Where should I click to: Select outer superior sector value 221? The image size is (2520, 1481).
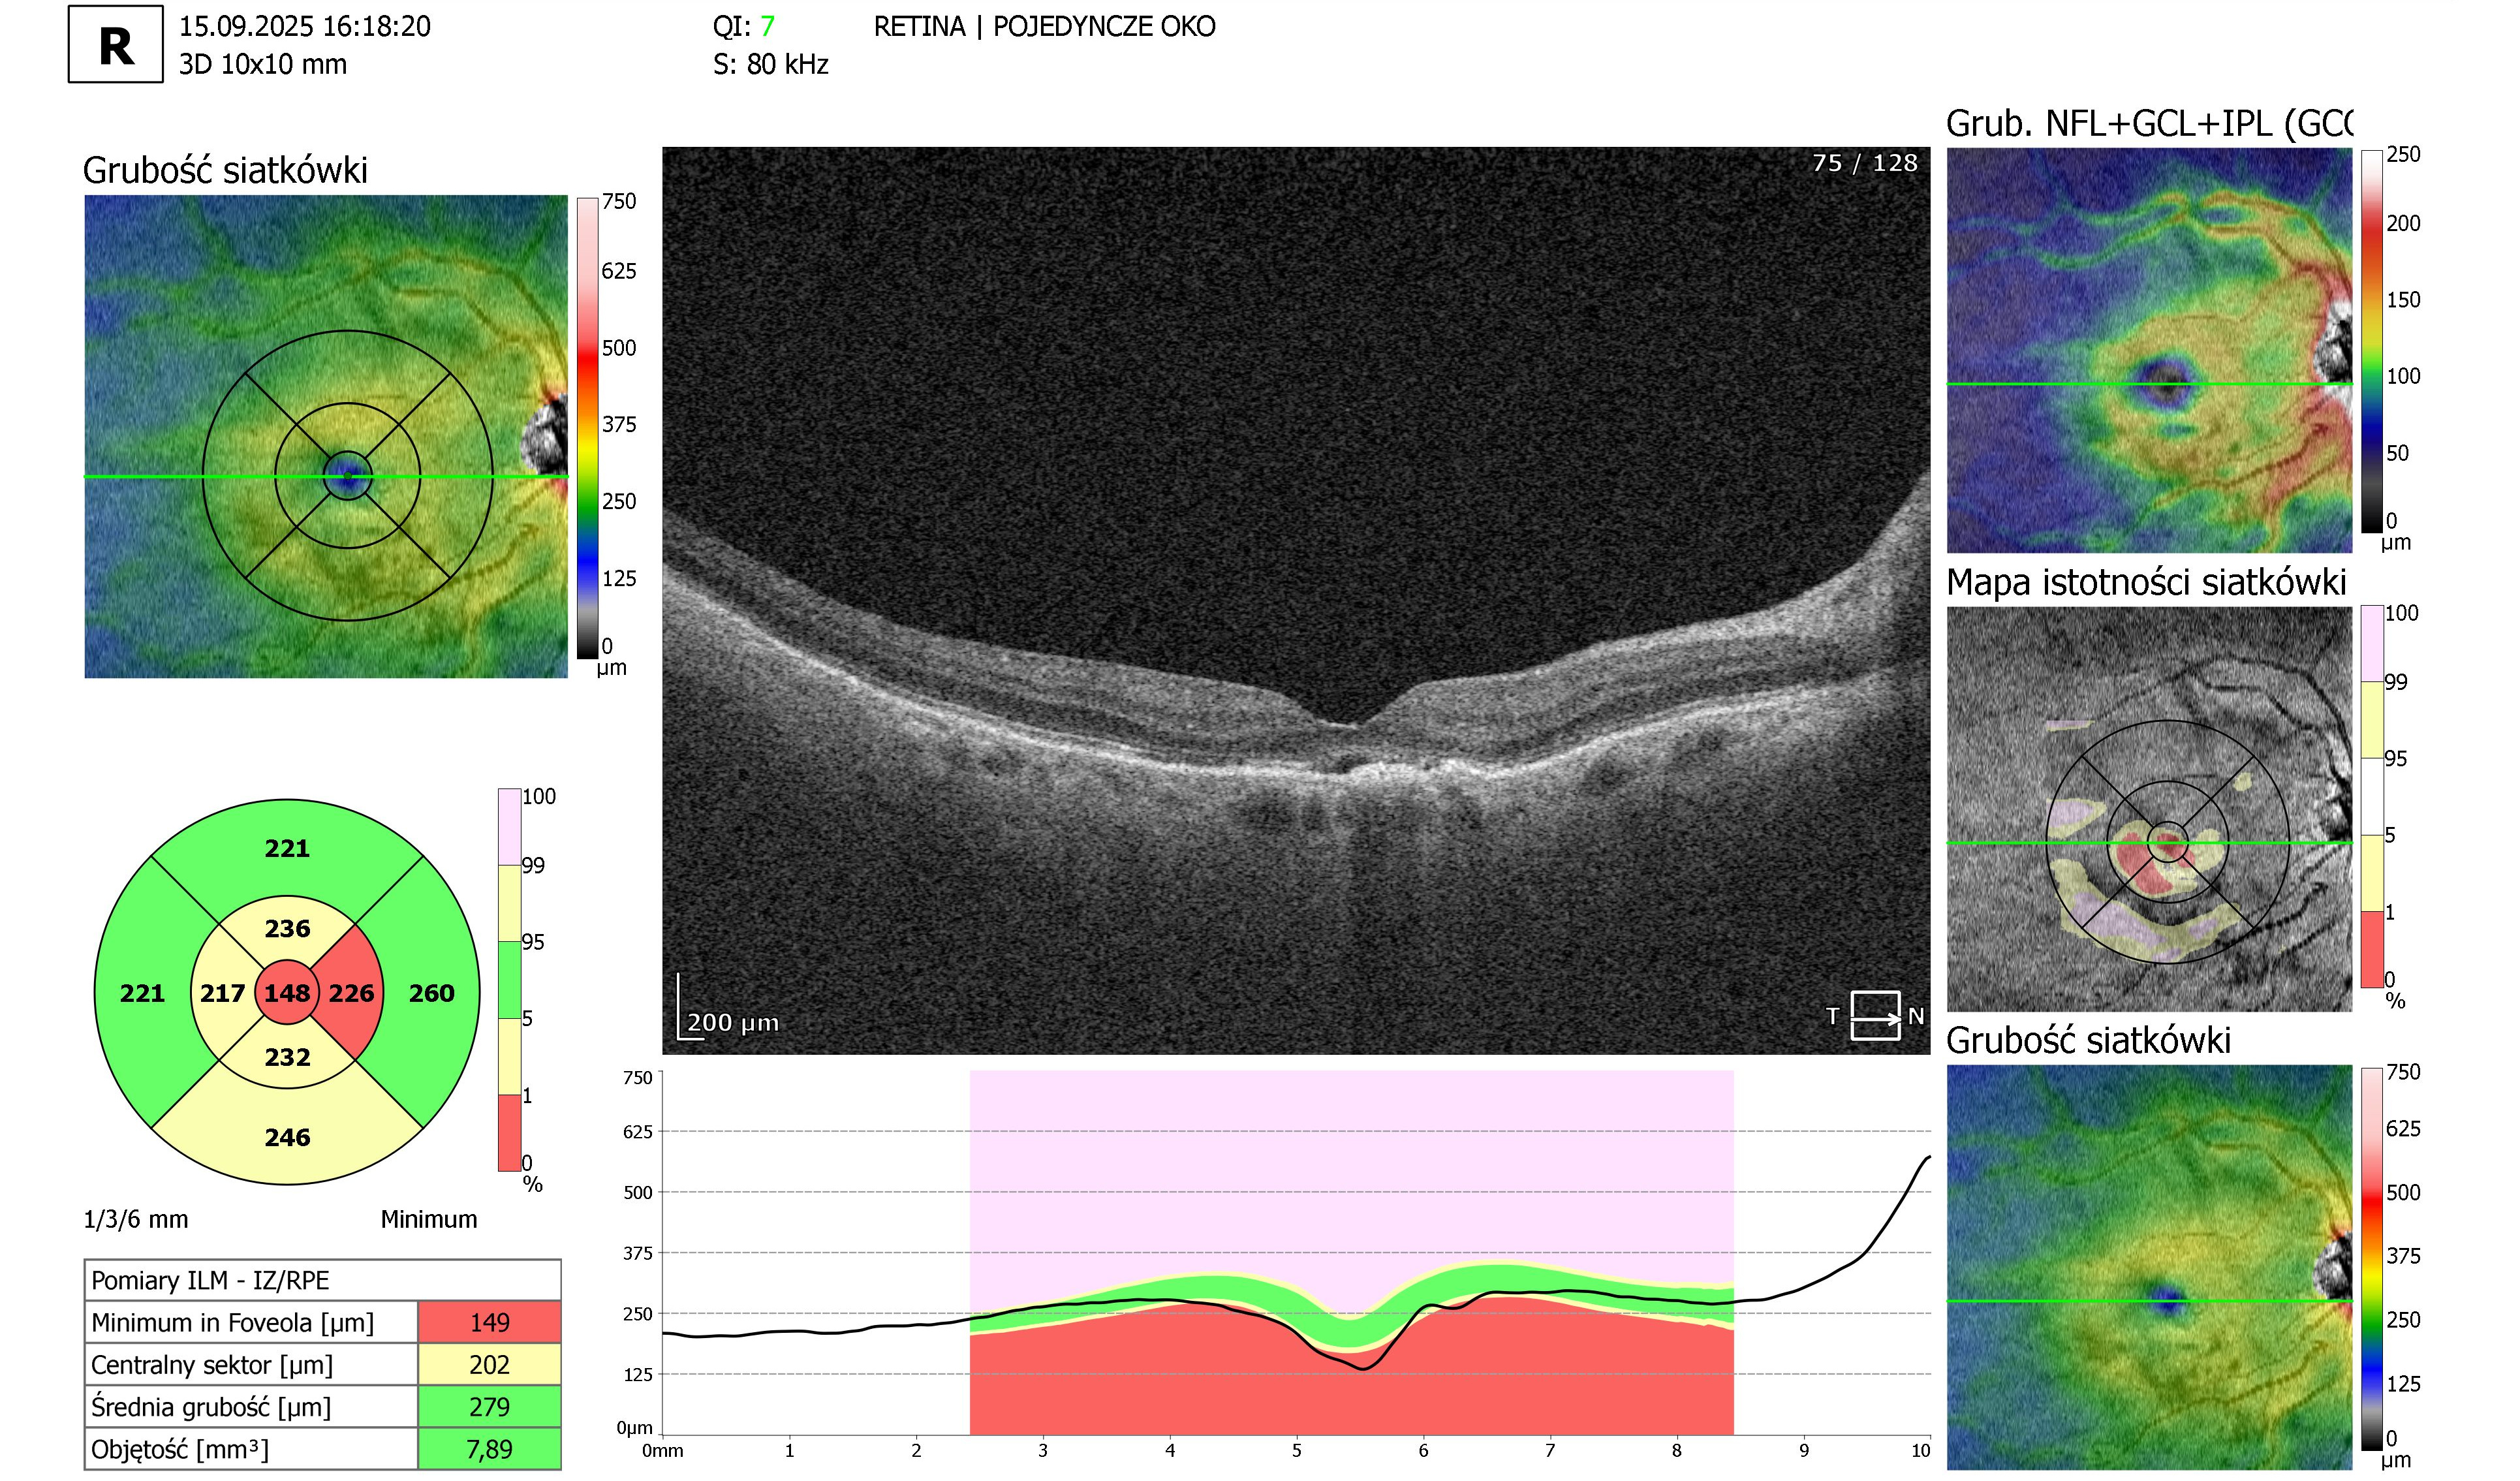(287, 848)
